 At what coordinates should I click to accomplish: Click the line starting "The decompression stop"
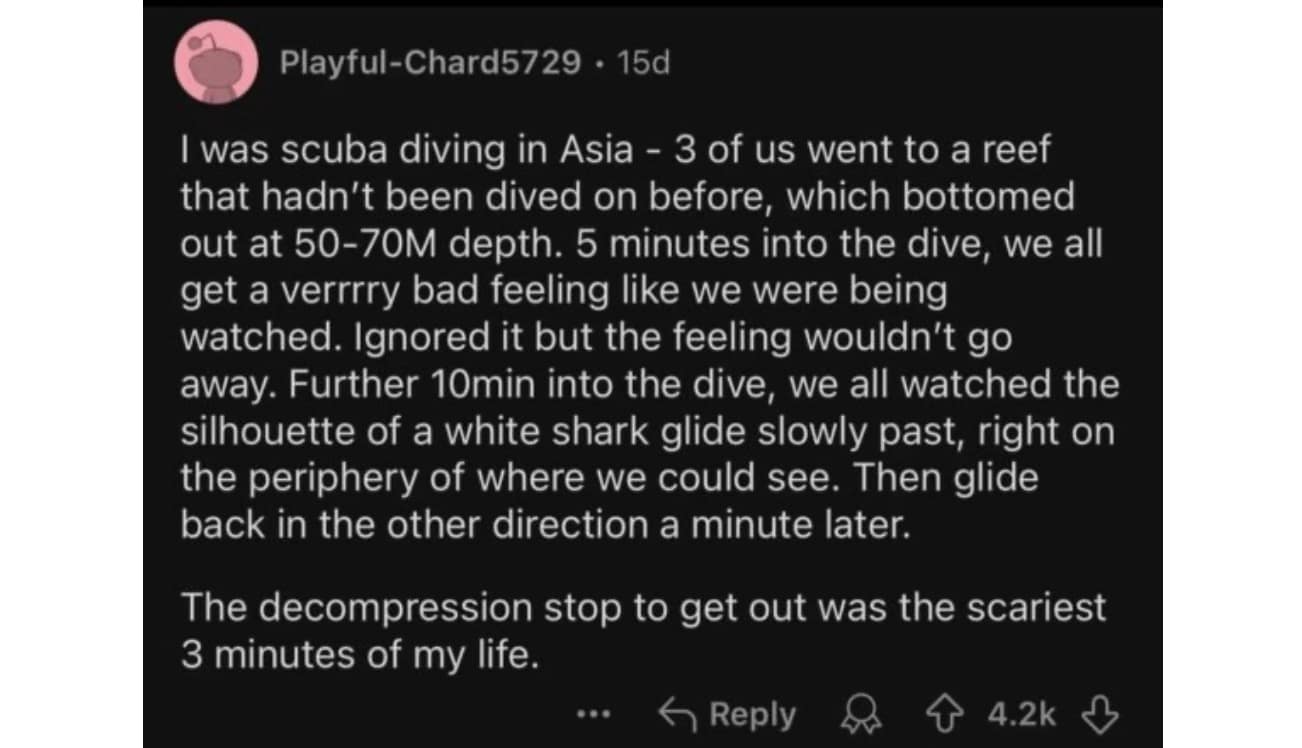[x=643, y=607]
